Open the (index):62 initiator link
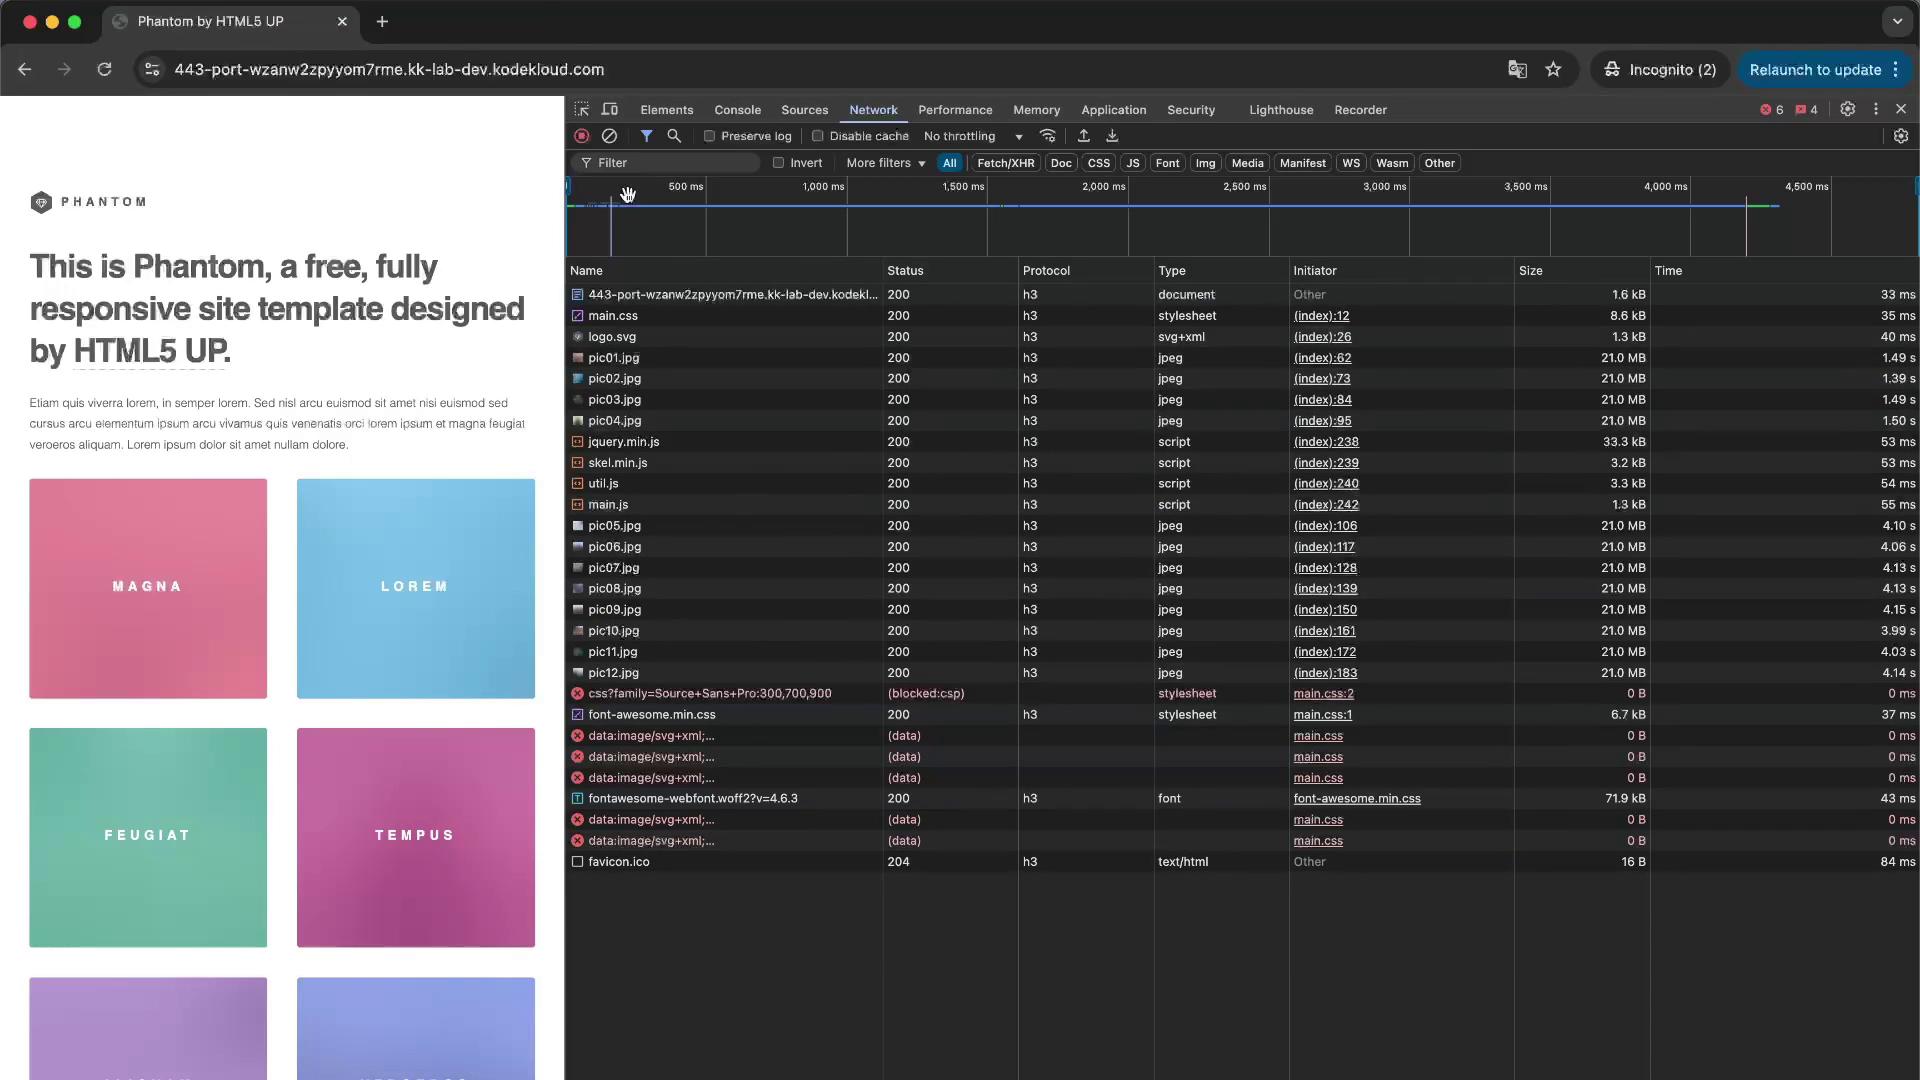 point(1322,358)
